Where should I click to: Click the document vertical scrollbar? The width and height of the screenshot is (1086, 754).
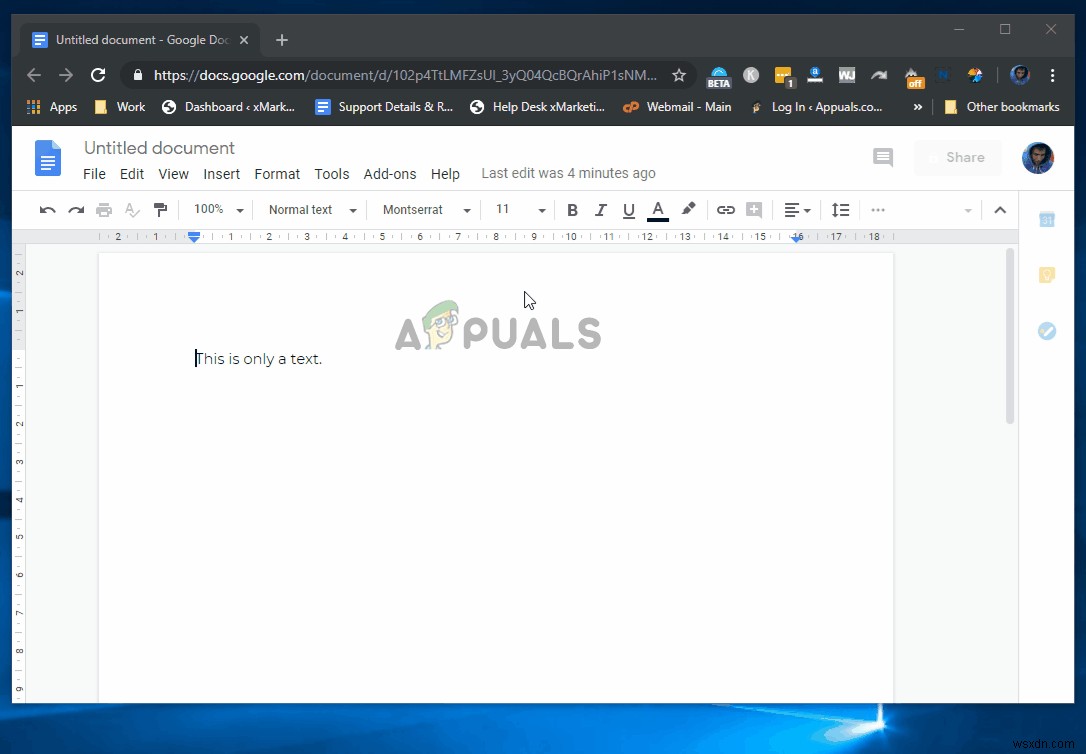tap(1010, 336)
